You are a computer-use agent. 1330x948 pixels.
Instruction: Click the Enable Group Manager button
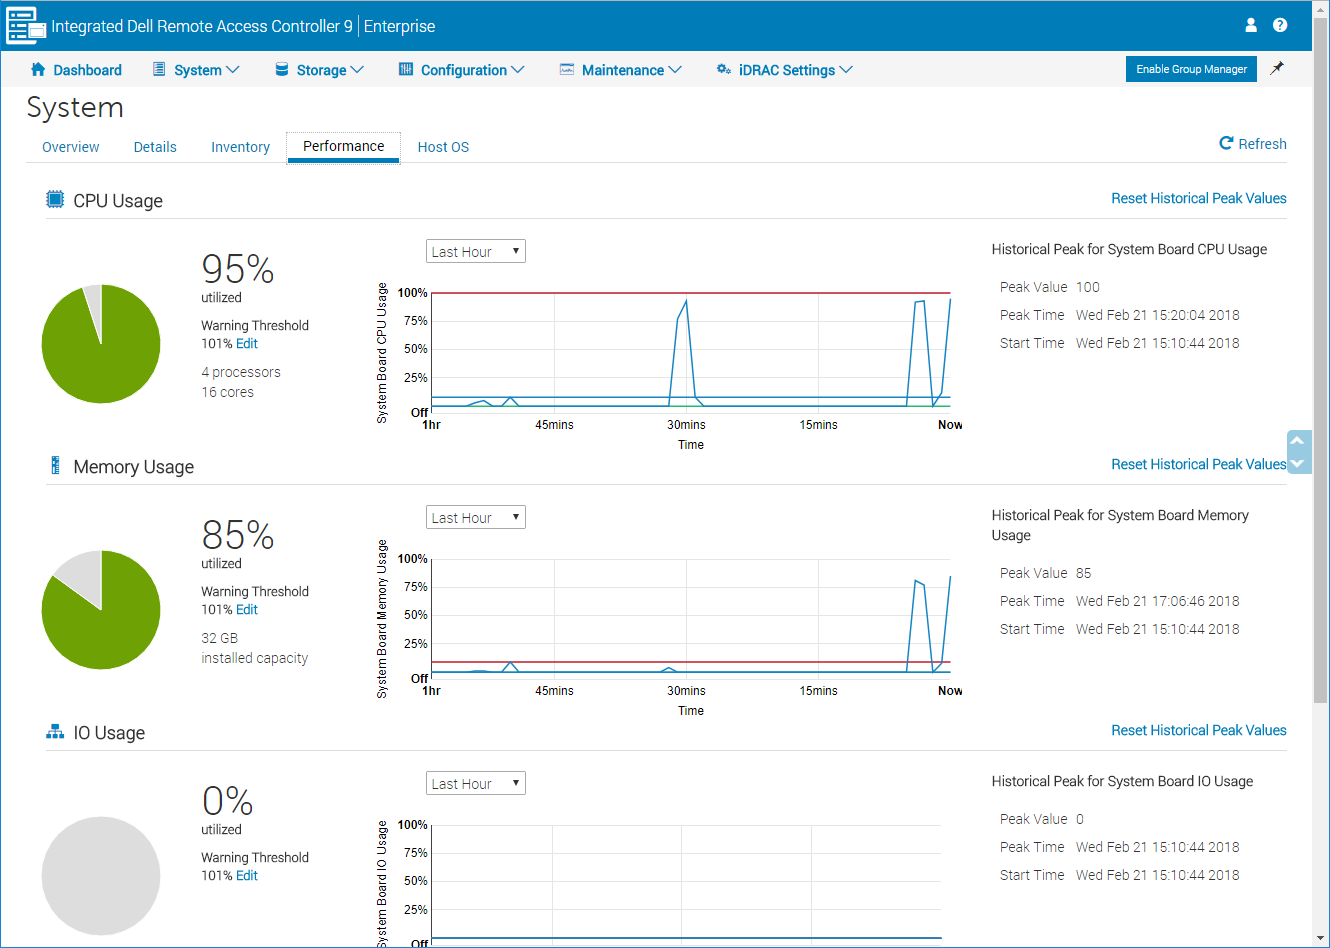pyautogui.click(x=1191, y=69)
